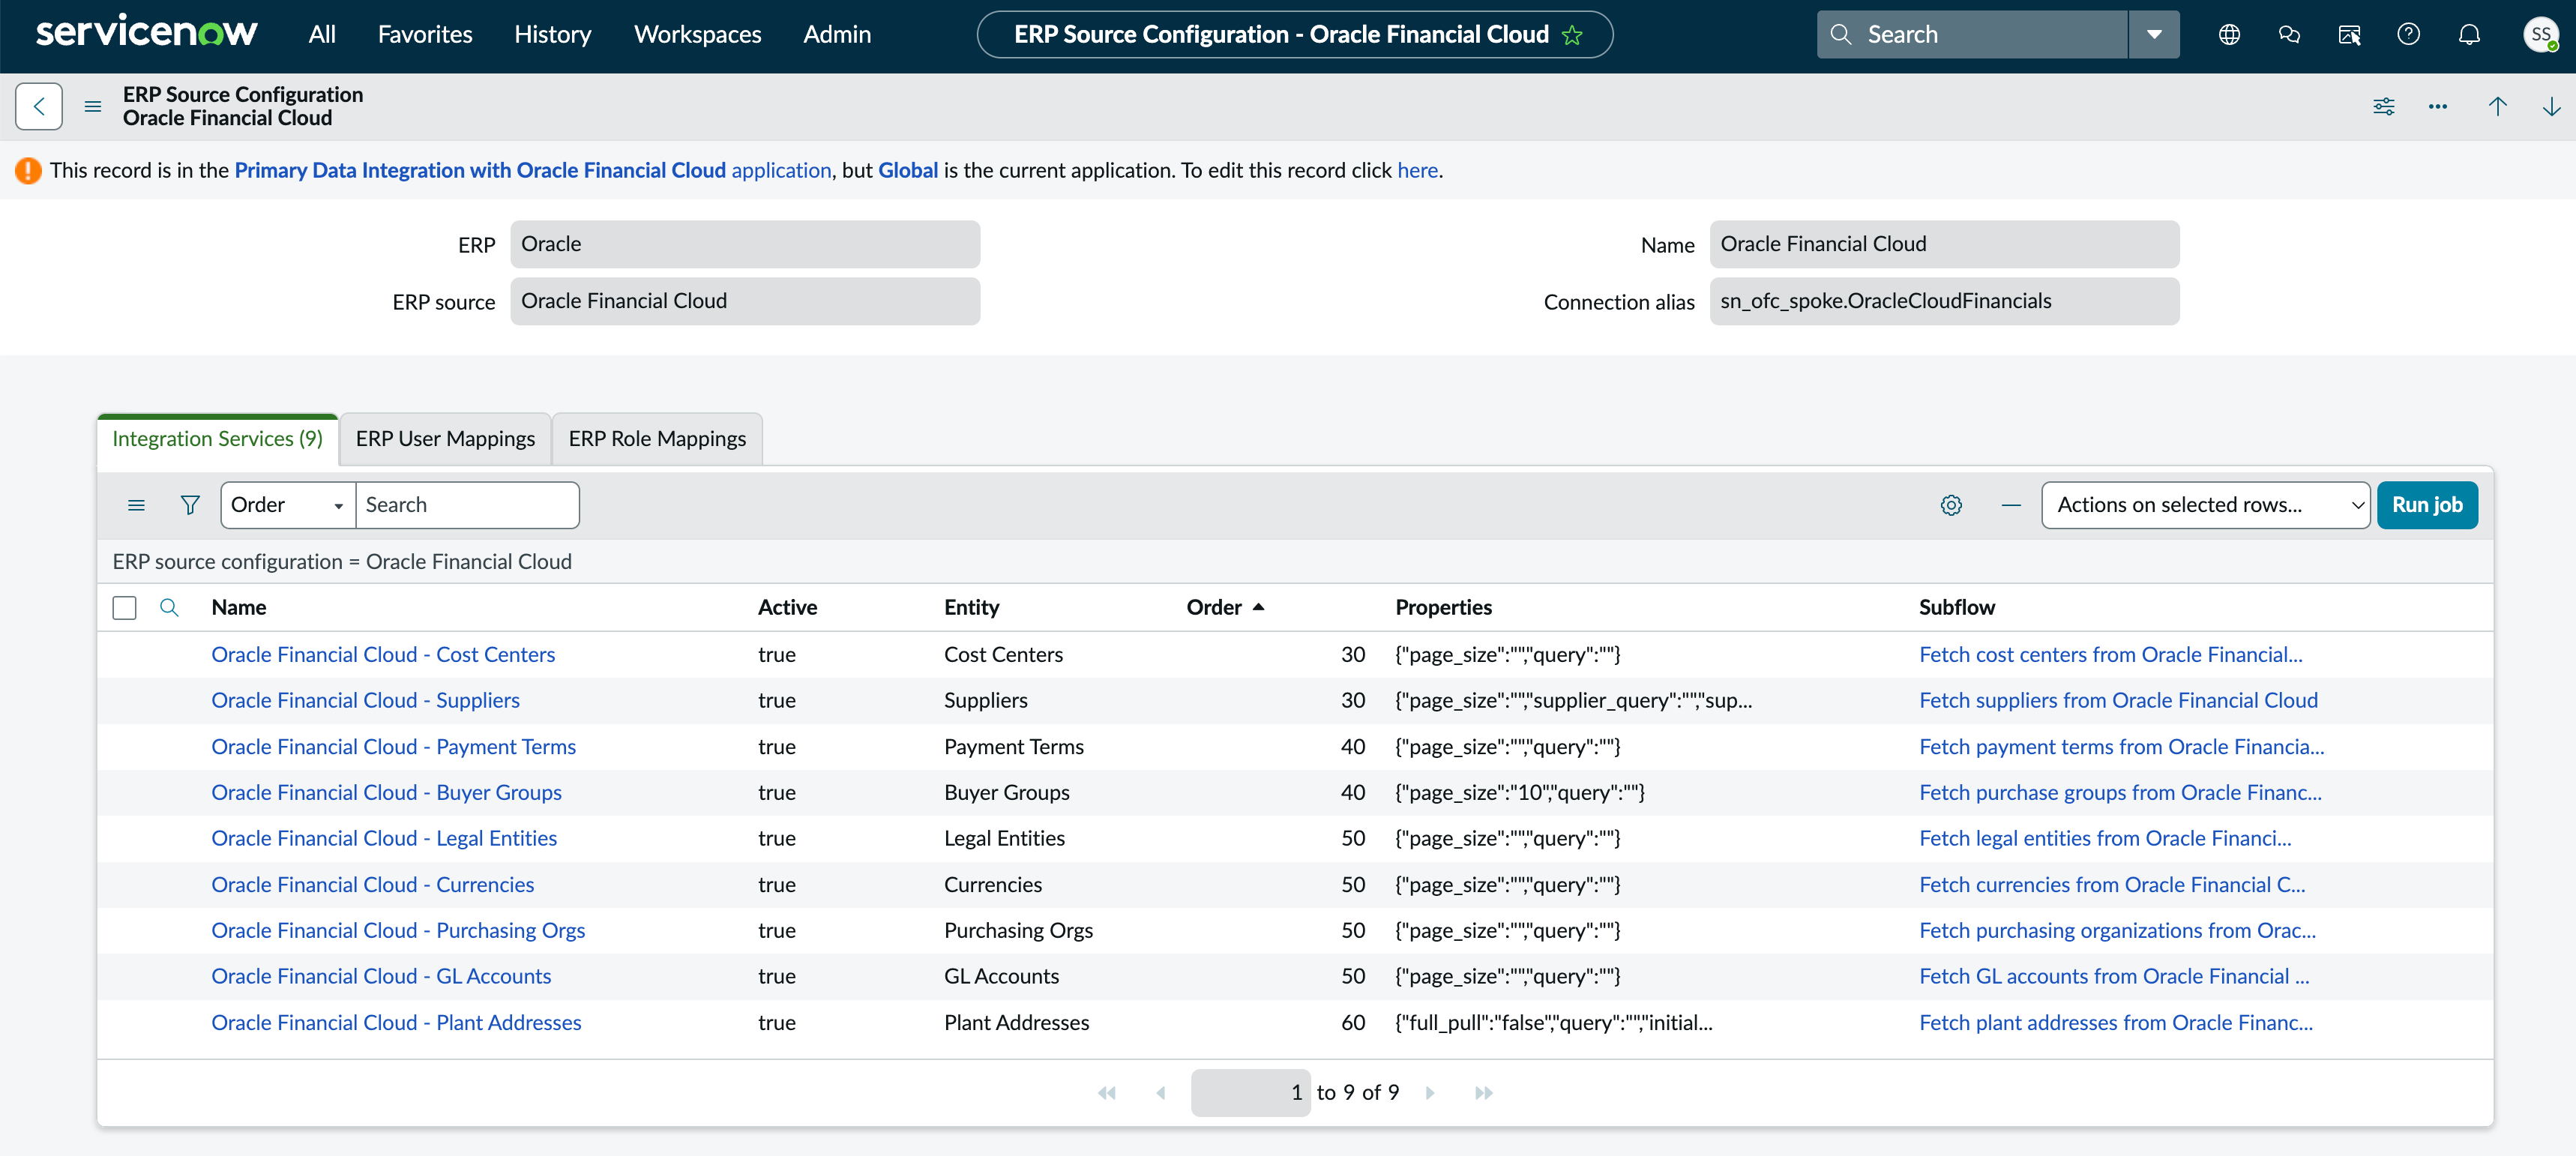The height and width of the screenshot is (1156, 2576).
Task: Personalize list columns with gear icon
Action: (x=1951, y=505)
